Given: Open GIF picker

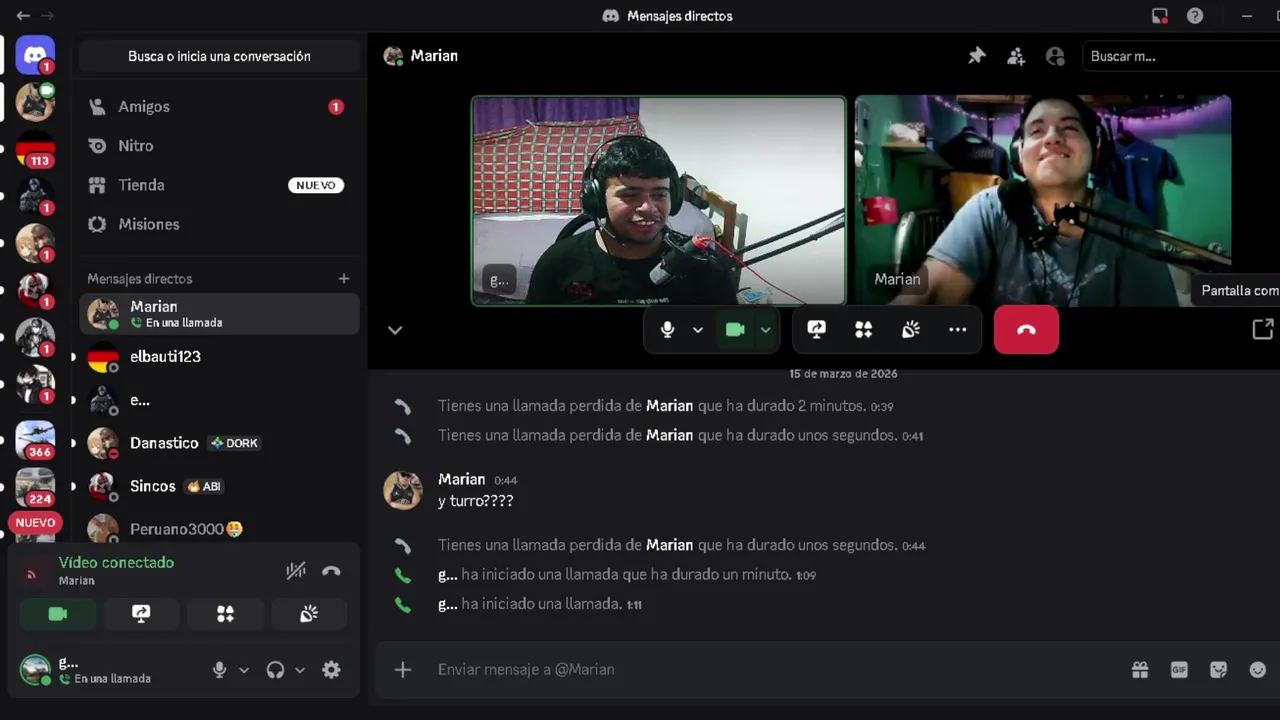Looking at the screenshot, I should click(x=1179, y=670).
